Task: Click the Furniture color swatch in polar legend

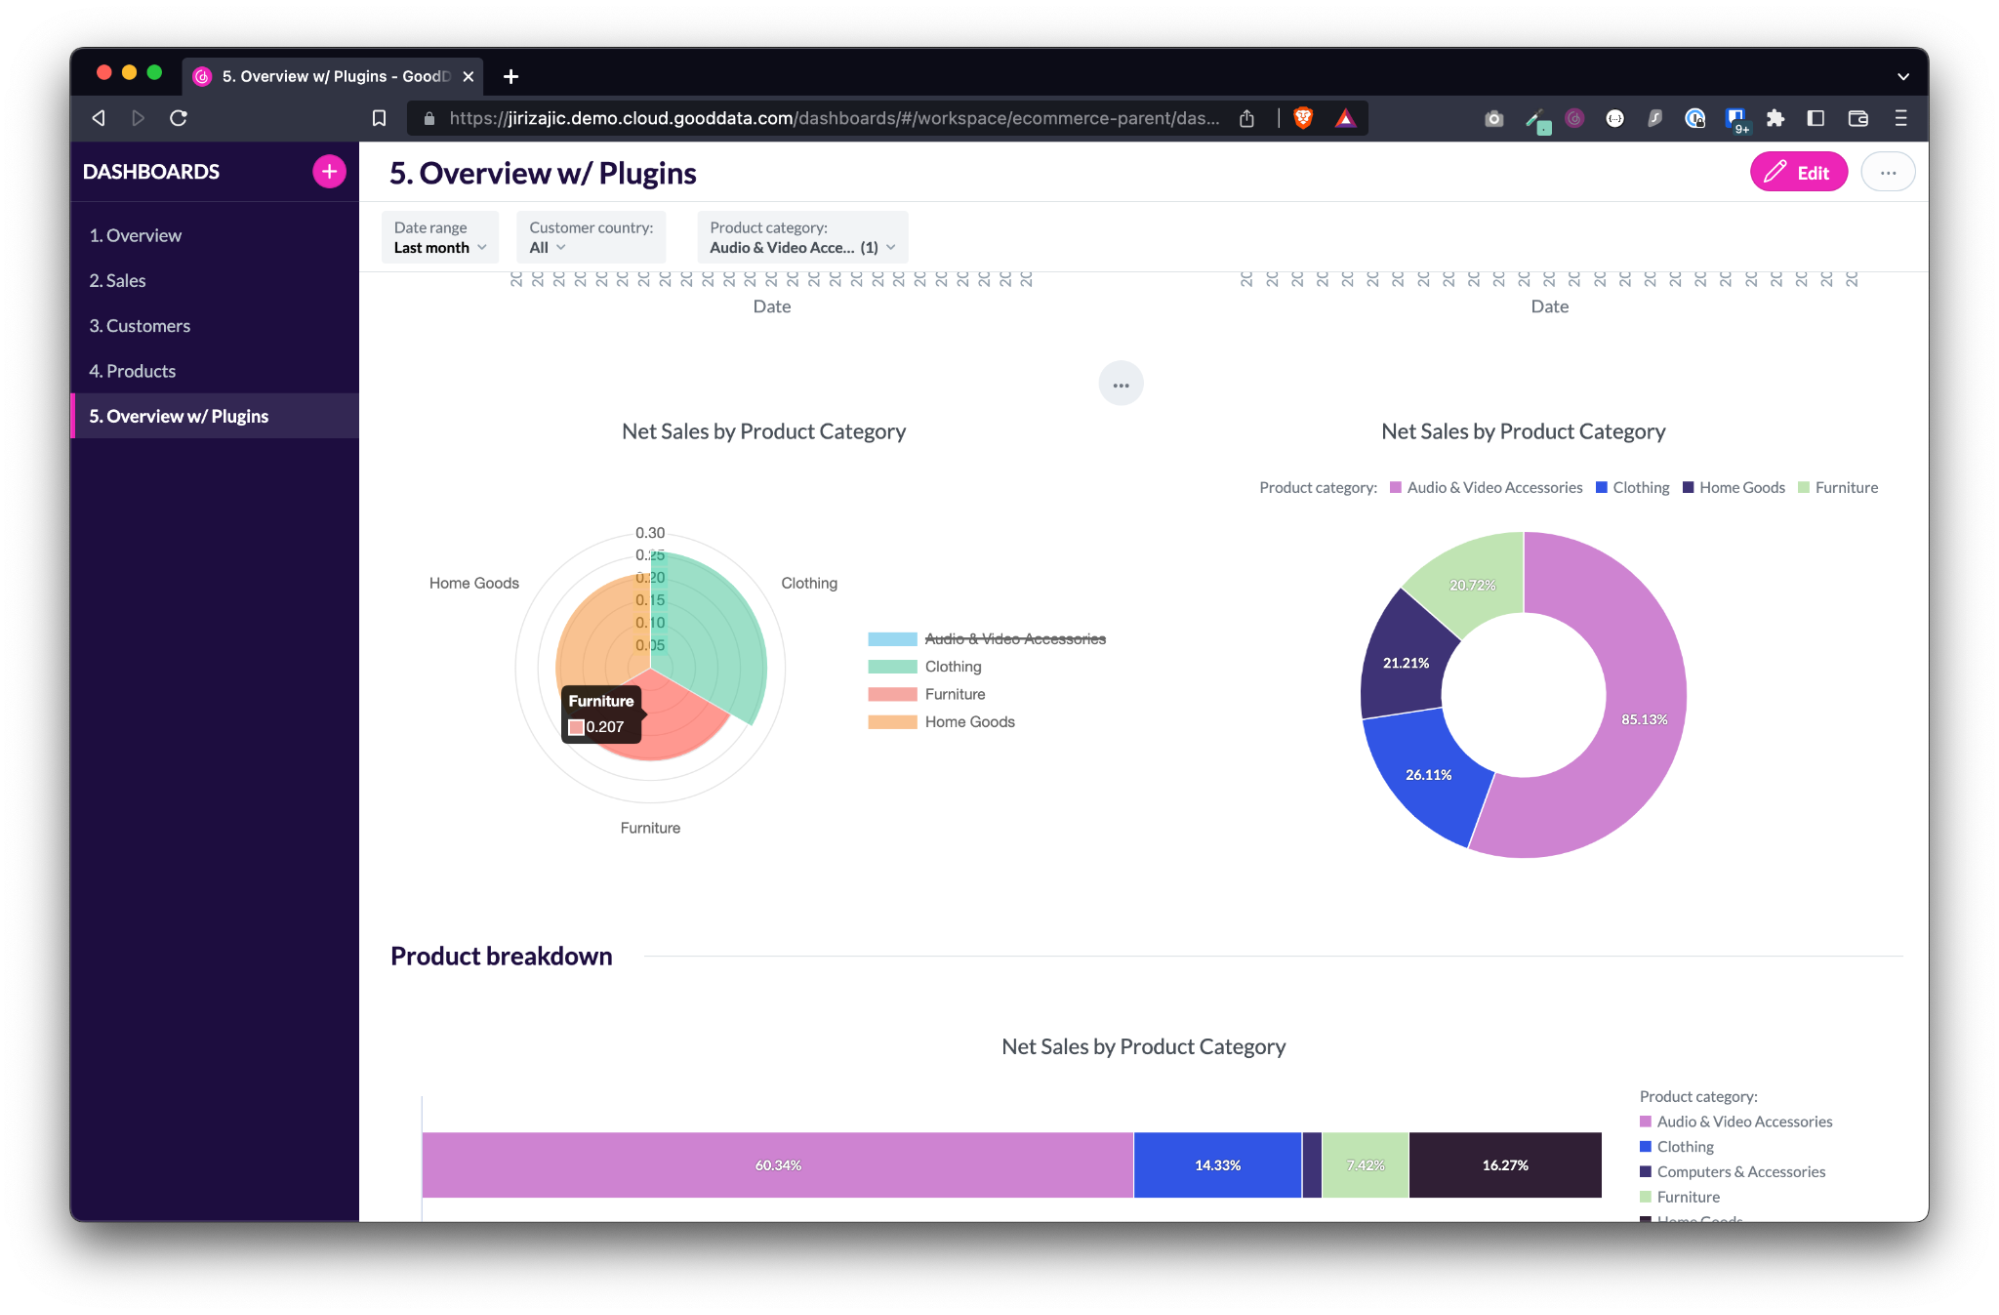Action: 892,695
